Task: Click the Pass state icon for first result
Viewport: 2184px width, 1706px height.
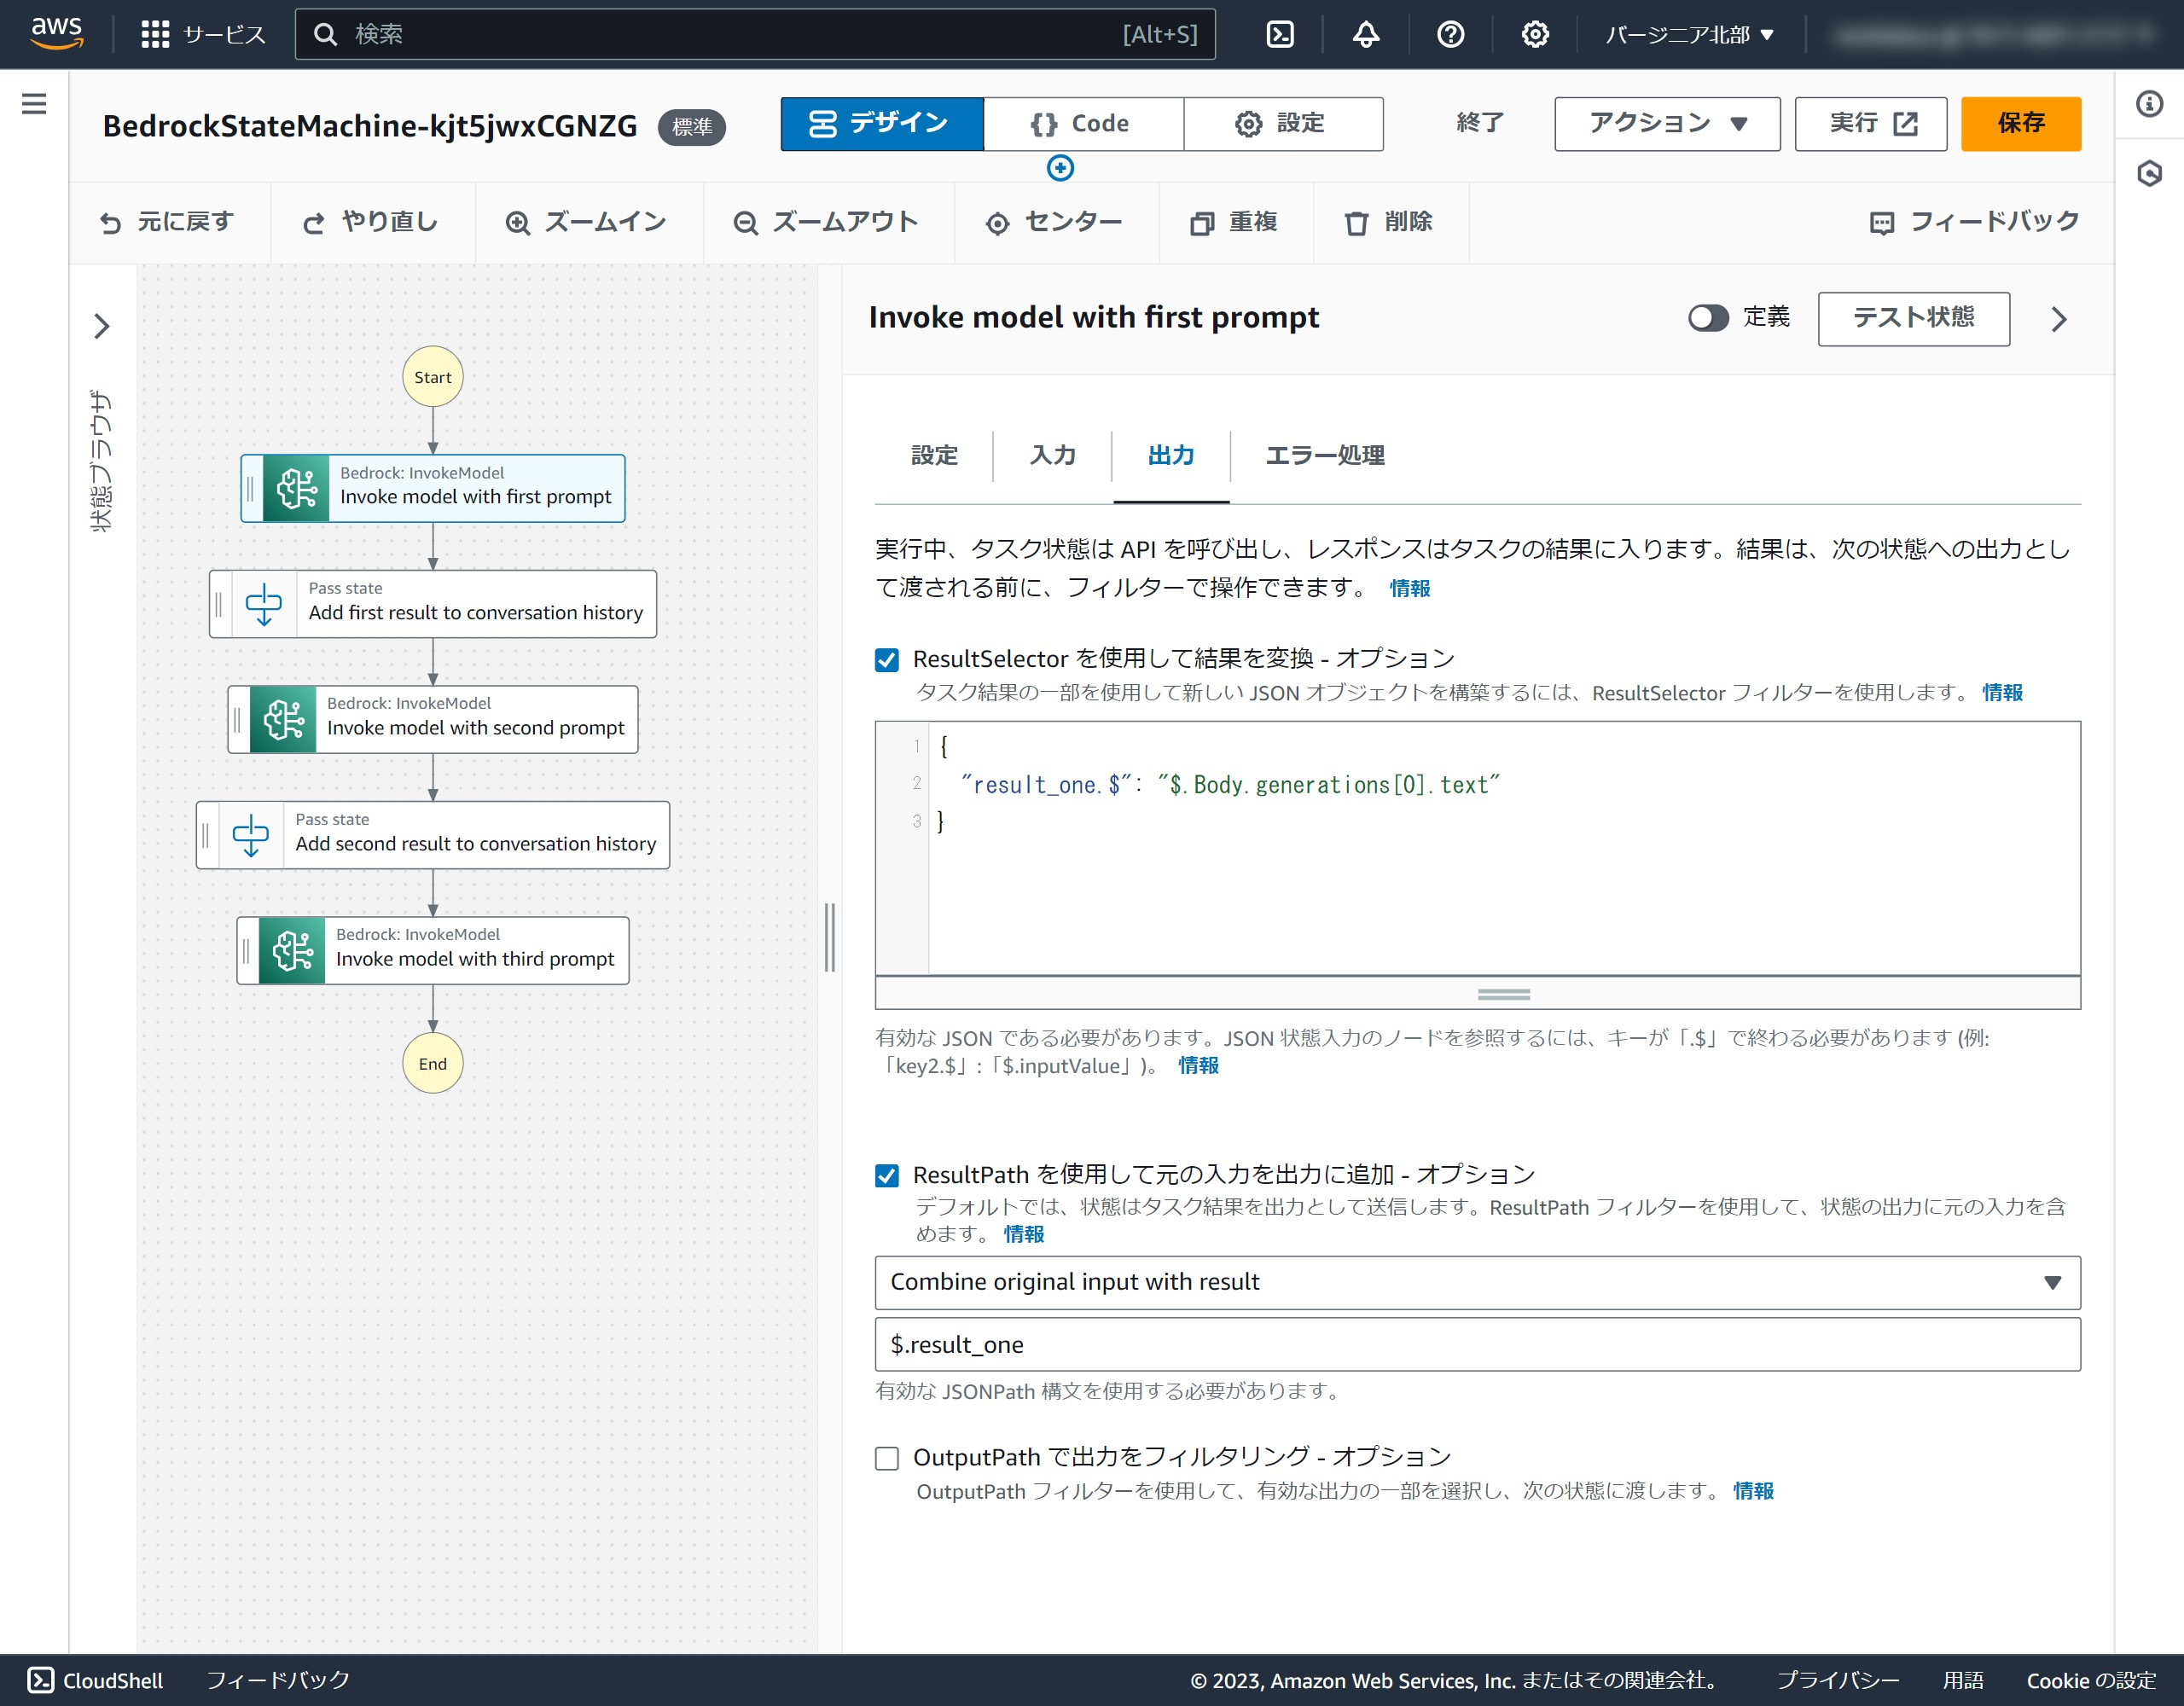Action: click(264, 604)
